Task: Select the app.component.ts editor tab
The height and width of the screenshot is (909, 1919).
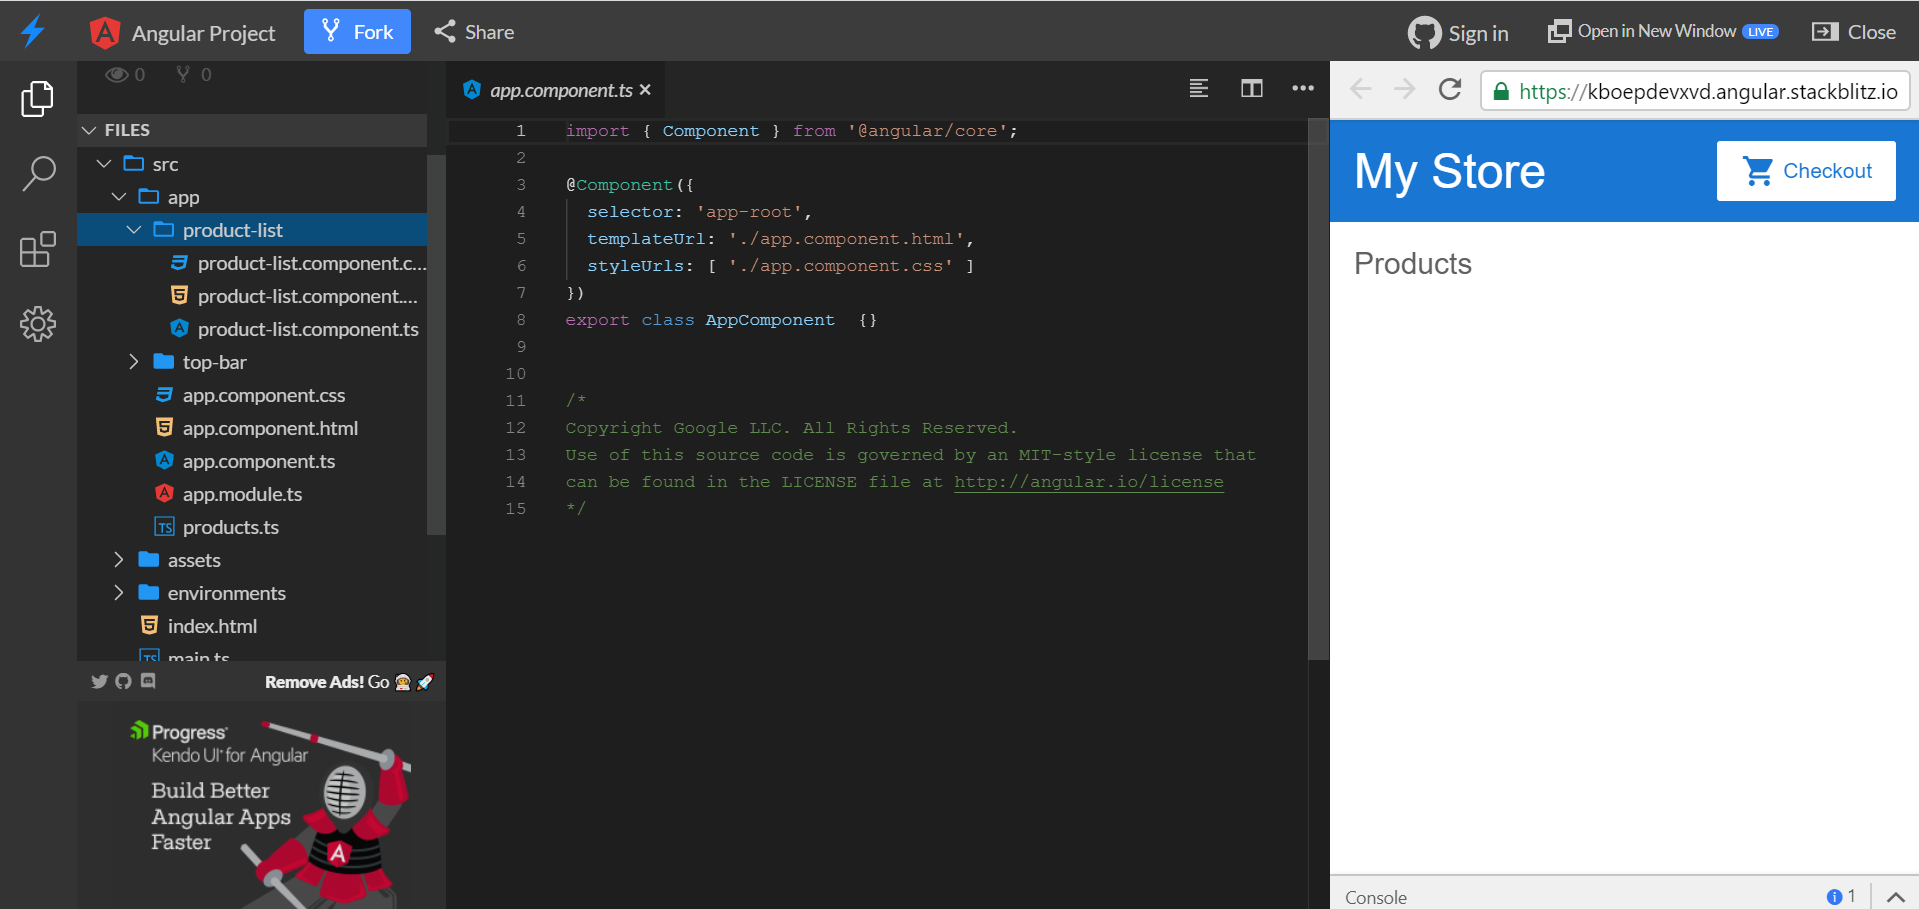Action: pyautogui.click(x=556, y=89)
